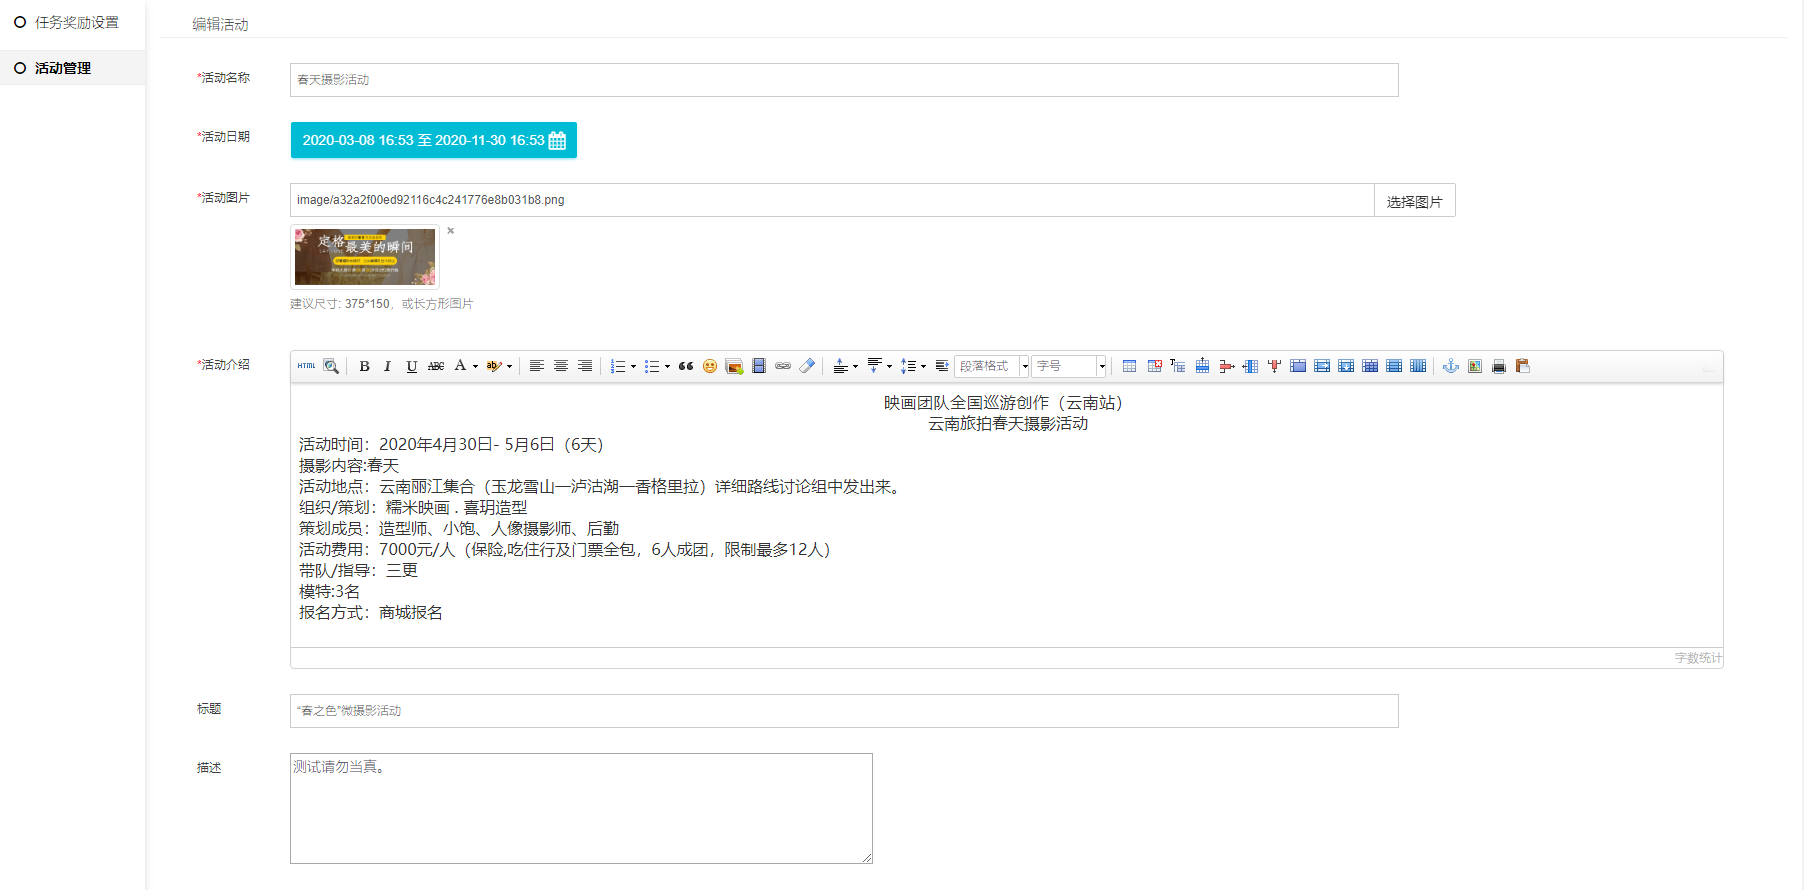Click the preview magnifier icon in editor toolbar

click(331, 366)
